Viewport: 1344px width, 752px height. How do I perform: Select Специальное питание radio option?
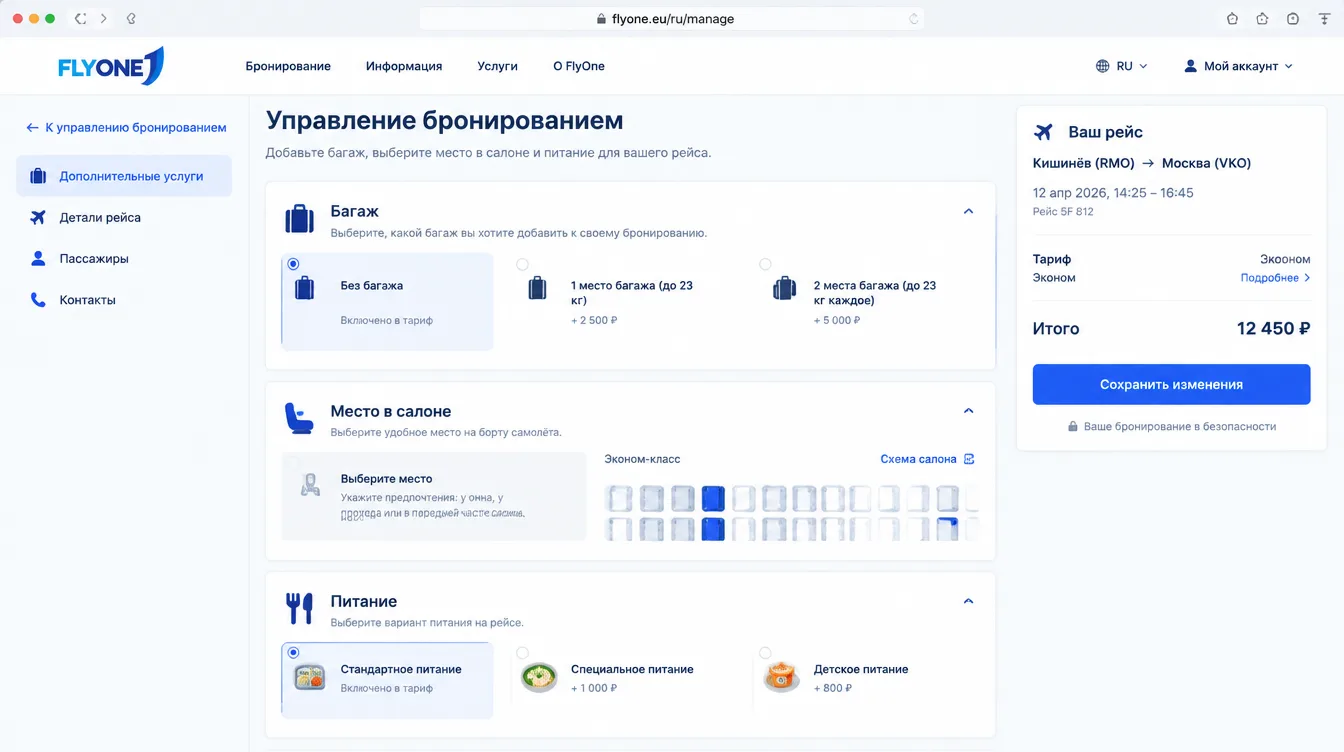click(523, 652)
